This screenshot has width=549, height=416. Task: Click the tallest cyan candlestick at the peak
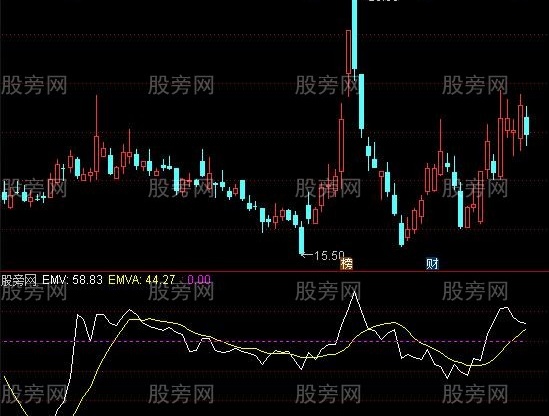[355, 35]
